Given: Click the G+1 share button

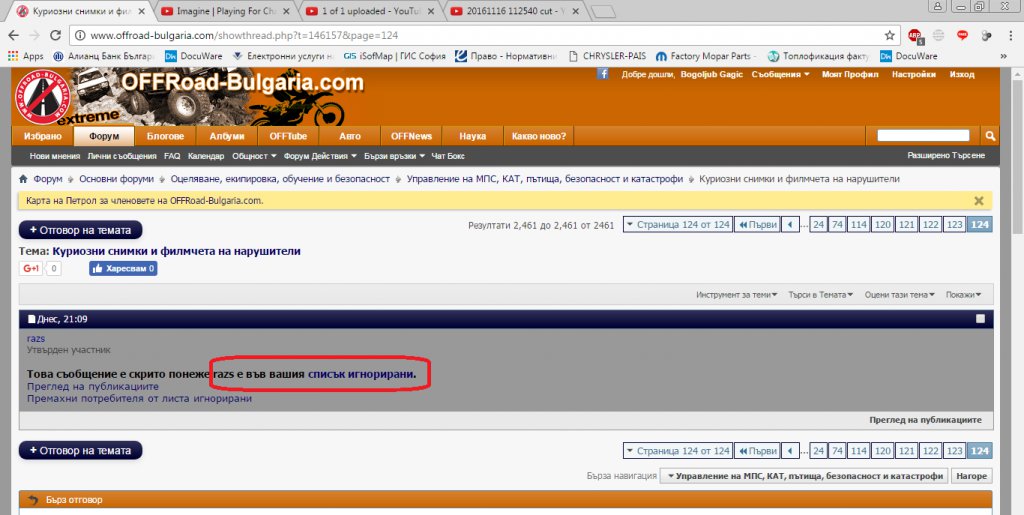Looking at the screenshot, I should [x=31, y=268].
